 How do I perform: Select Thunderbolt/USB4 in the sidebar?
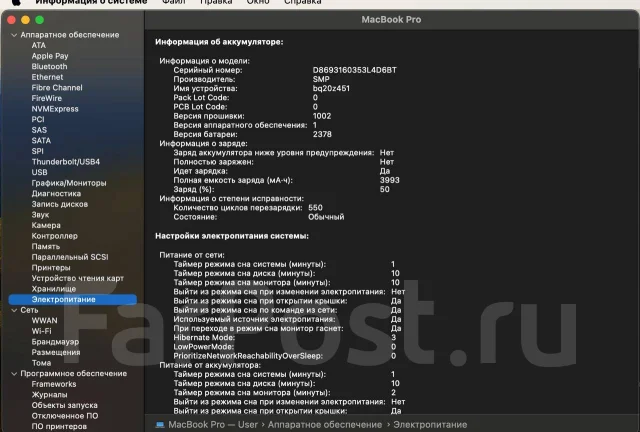coord(66,162)
